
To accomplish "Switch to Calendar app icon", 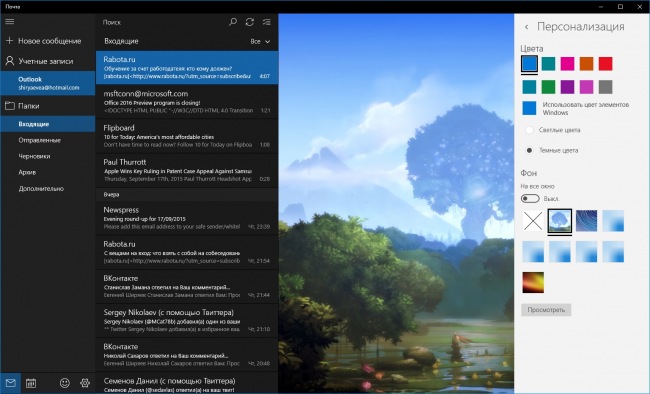I will 31,383.
